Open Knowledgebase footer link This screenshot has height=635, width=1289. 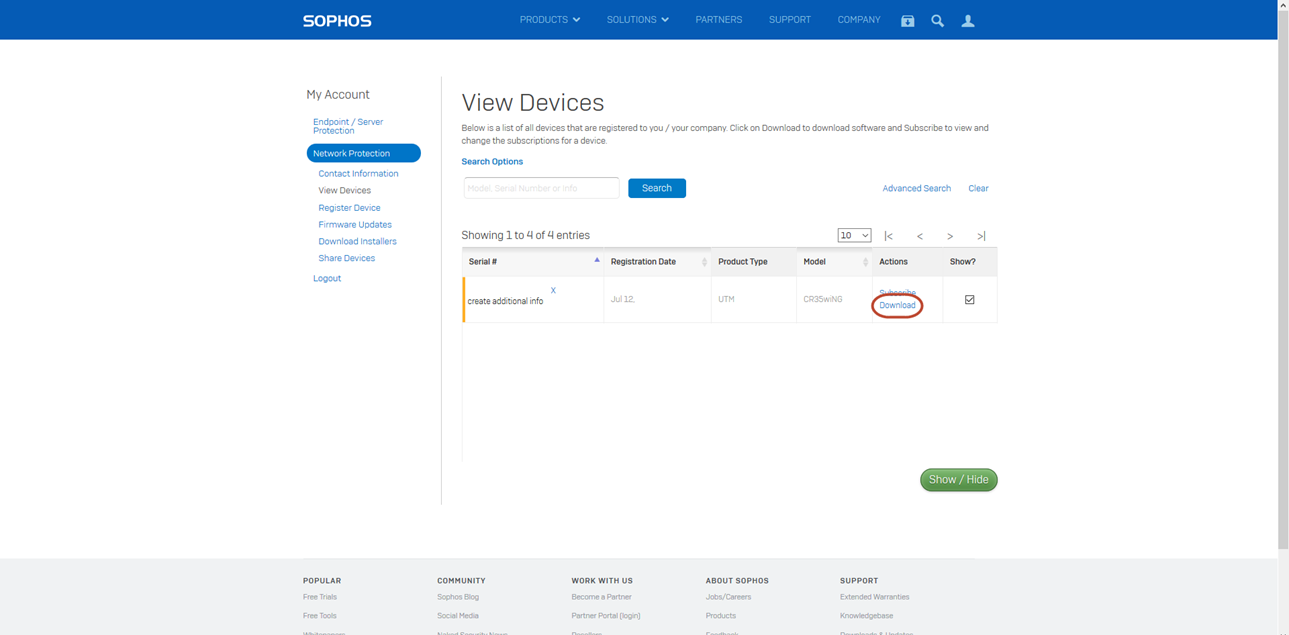[867, 616]
